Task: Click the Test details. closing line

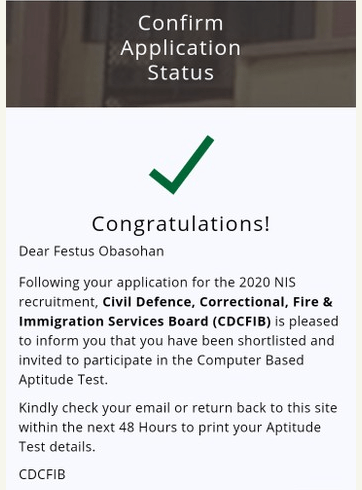Action: 57,447
